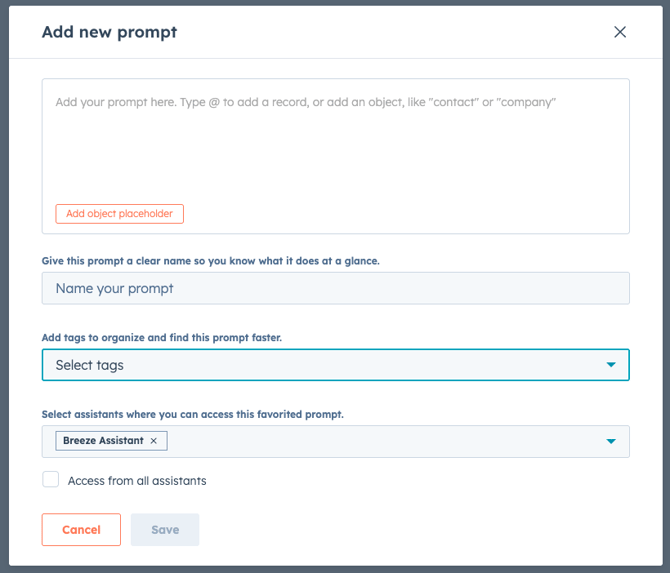Click the Select tags dropdown arrow

click(611, 365)
